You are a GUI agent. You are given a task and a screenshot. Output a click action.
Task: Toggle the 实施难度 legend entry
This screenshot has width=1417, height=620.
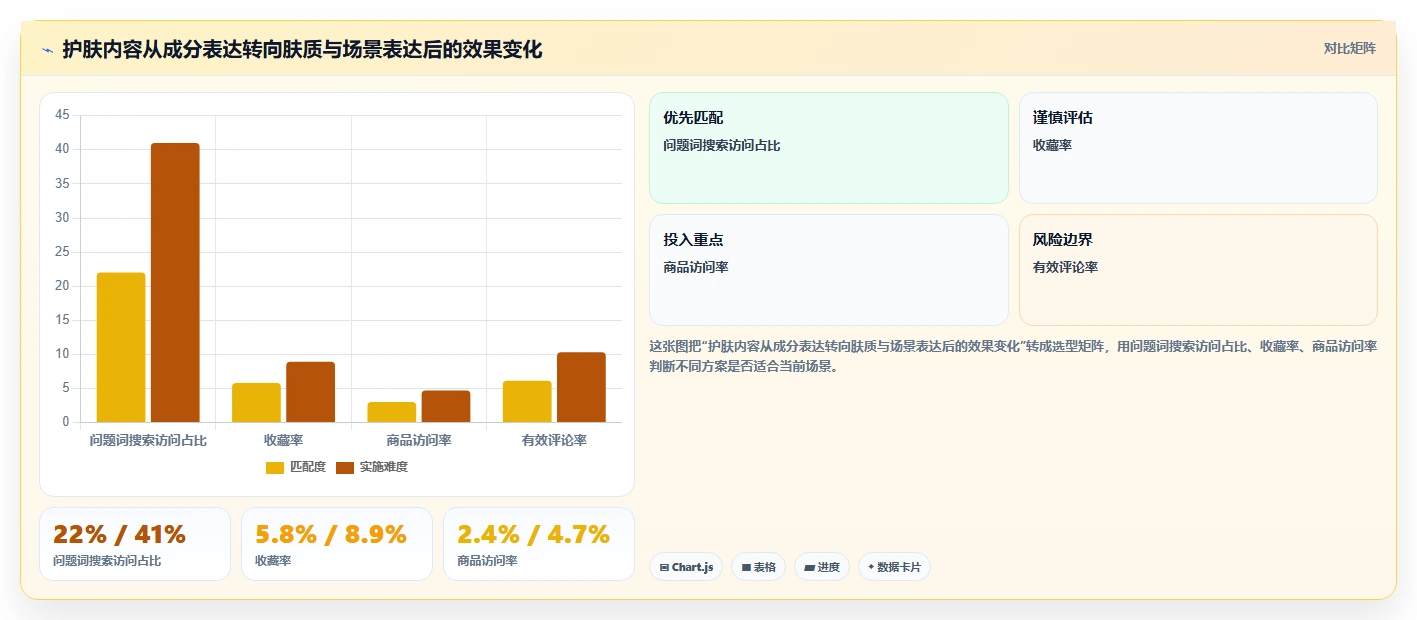click(372, 467)
